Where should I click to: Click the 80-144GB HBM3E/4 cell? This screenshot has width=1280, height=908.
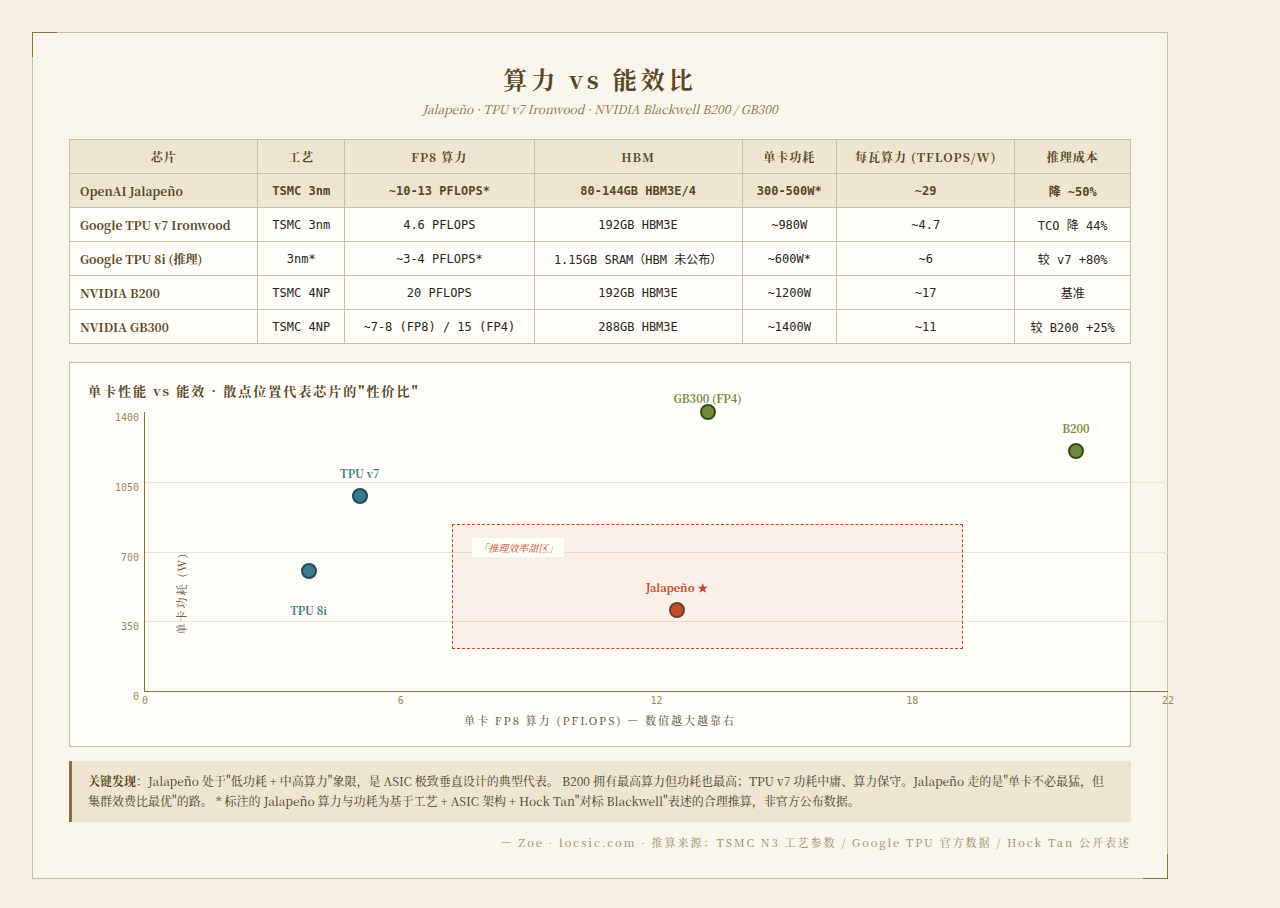(638, 191)
